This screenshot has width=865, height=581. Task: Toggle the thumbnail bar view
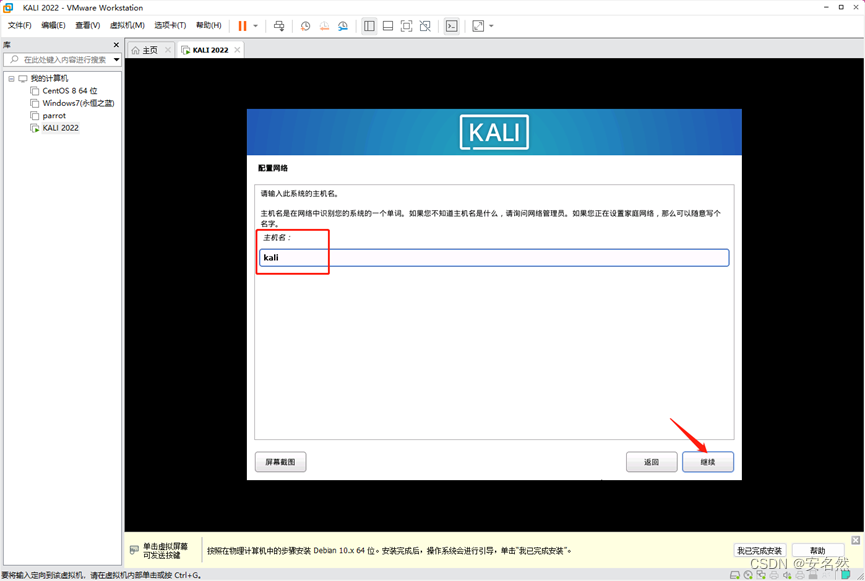(x=388, y=26)
